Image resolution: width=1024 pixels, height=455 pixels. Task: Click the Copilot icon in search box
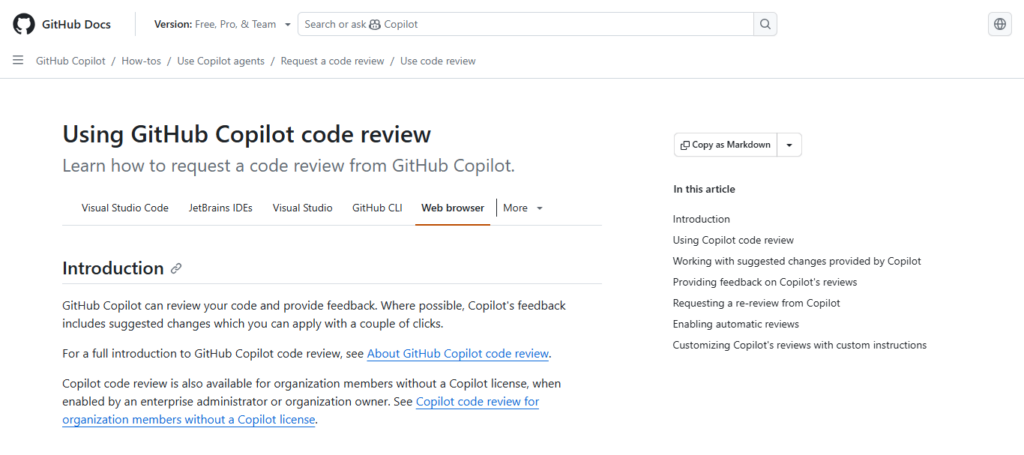click(x=375, y=24)
